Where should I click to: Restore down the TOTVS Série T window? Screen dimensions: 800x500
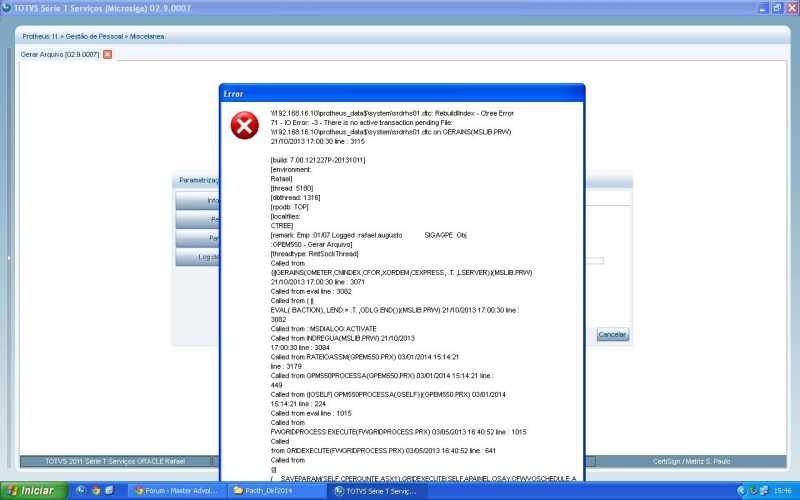777,8
